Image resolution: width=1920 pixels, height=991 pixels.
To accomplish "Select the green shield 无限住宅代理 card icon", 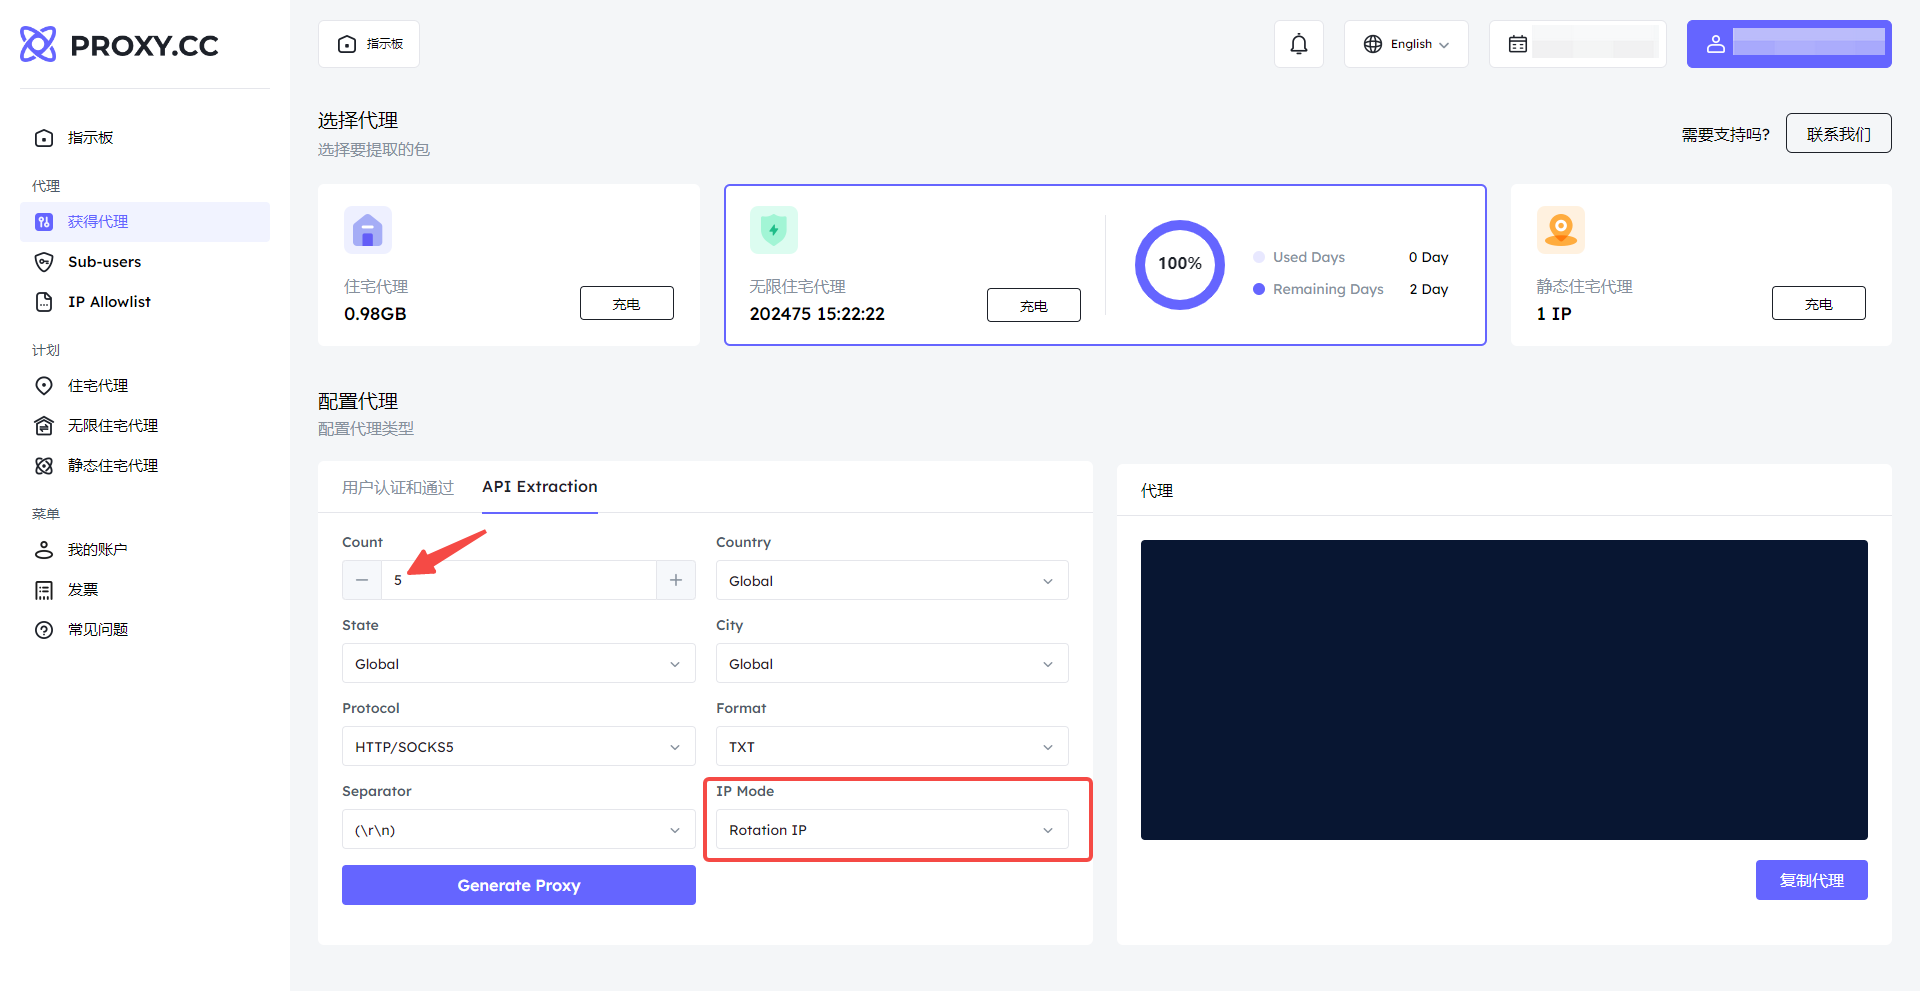I will (x=774, y=230).
